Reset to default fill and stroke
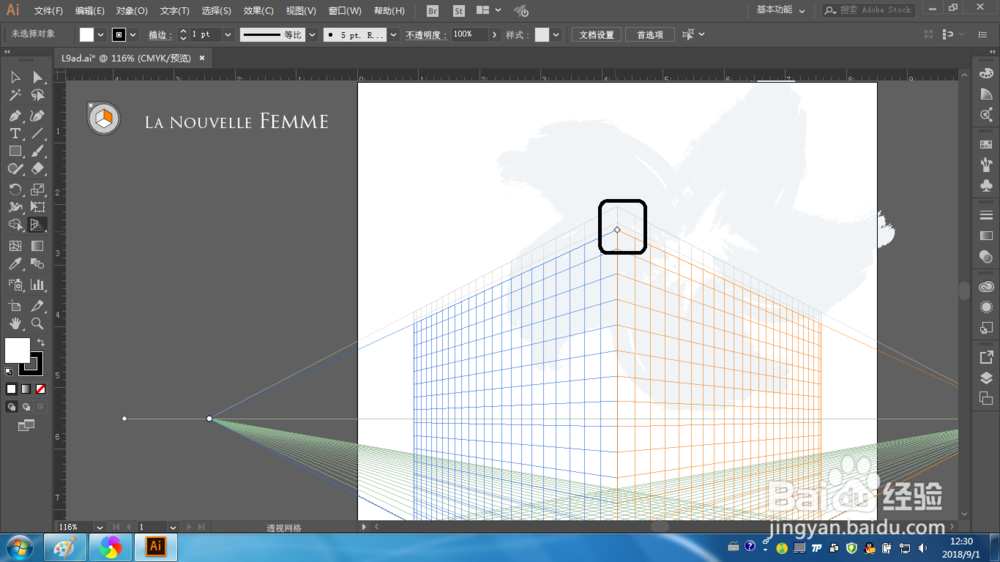Viewport: 1000px width, 562px height. [9, 371]
